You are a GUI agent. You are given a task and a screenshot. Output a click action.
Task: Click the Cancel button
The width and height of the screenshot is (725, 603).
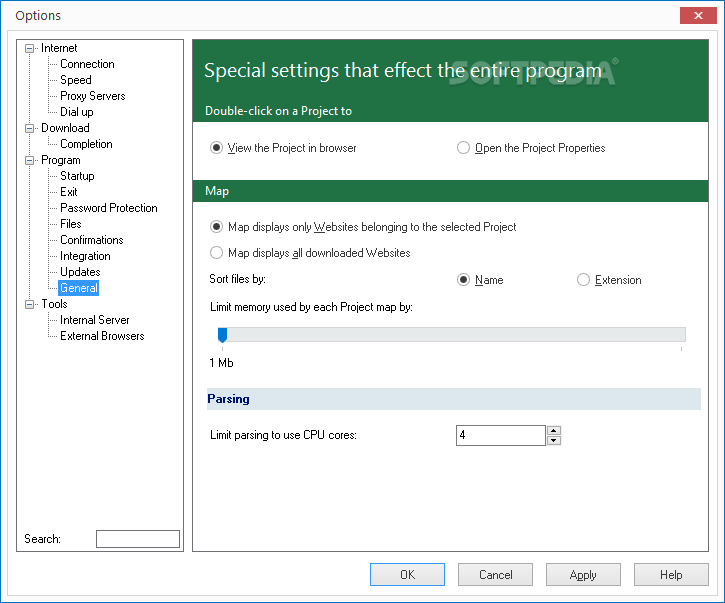pos(495,574)
